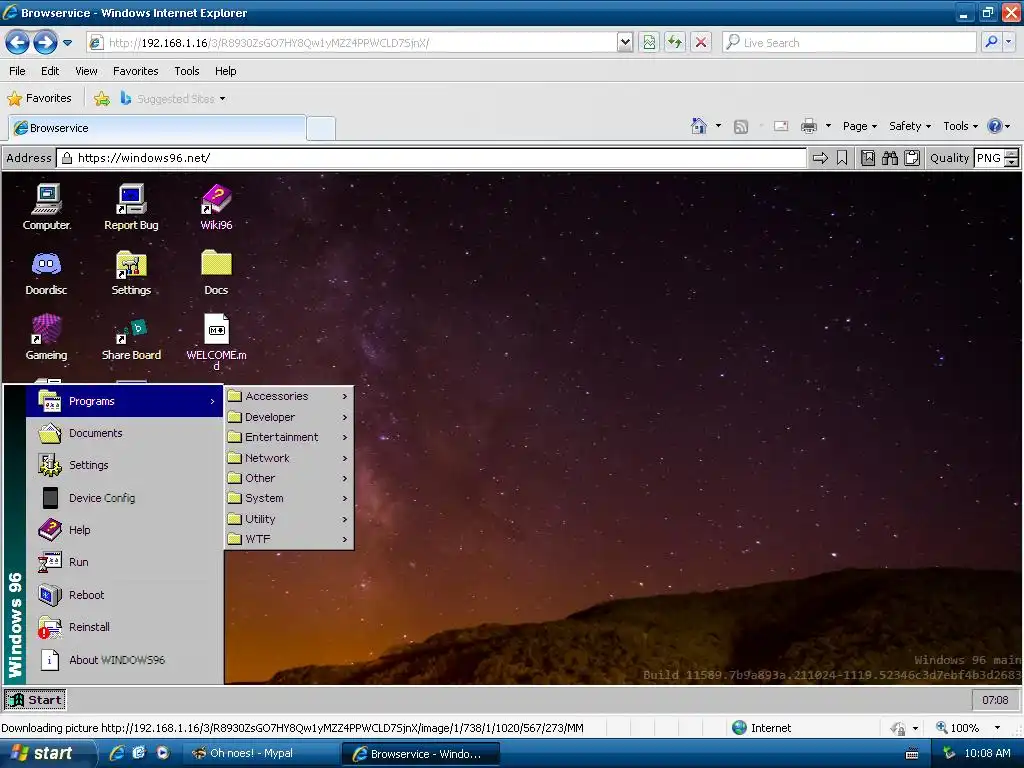This screenshot has width=1024, height=768.
Task: Select the Browservice tab
Action: (x=157, y=128)
